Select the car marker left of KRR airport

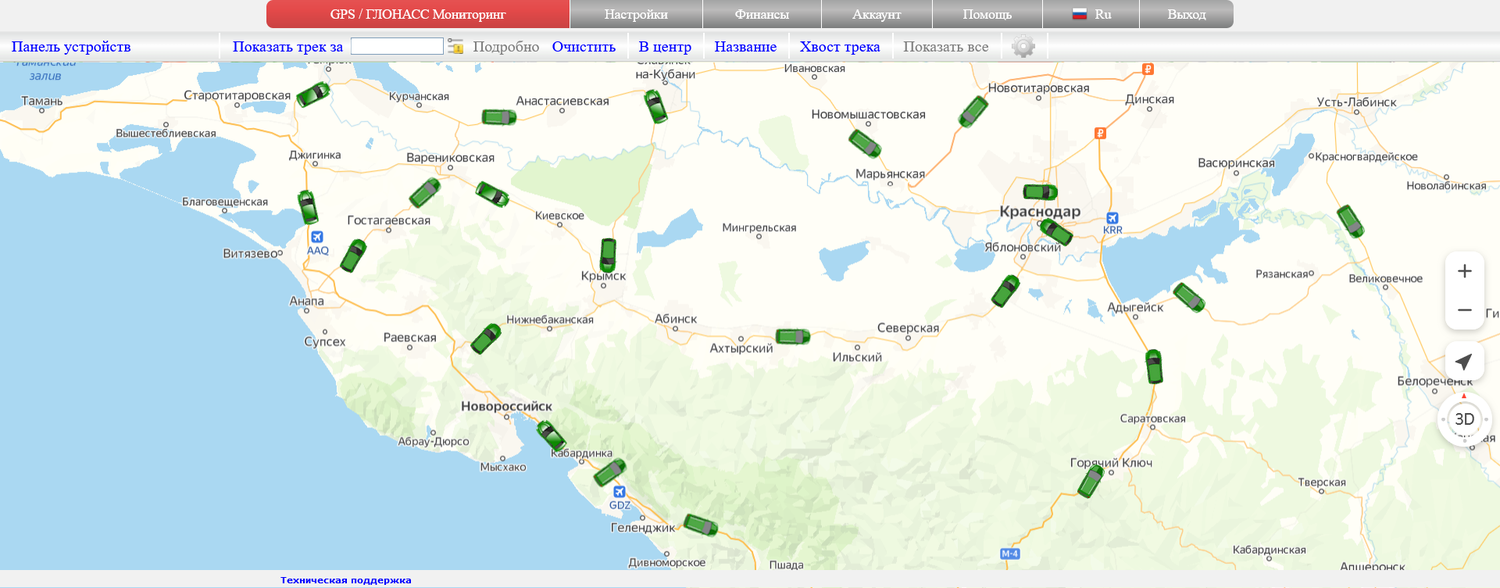click(1056, 232)
